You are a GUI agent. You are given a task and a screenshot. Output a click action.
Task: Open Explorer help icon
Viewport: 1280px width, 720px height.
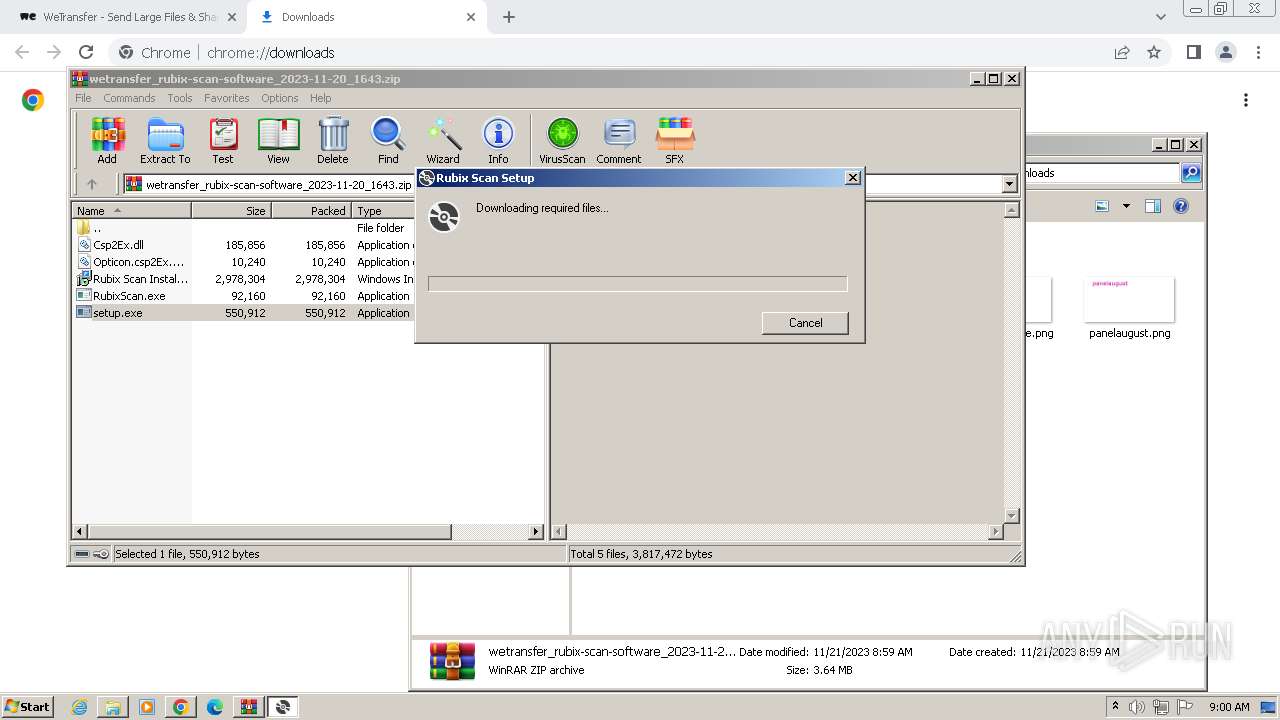click(1181, 207)
